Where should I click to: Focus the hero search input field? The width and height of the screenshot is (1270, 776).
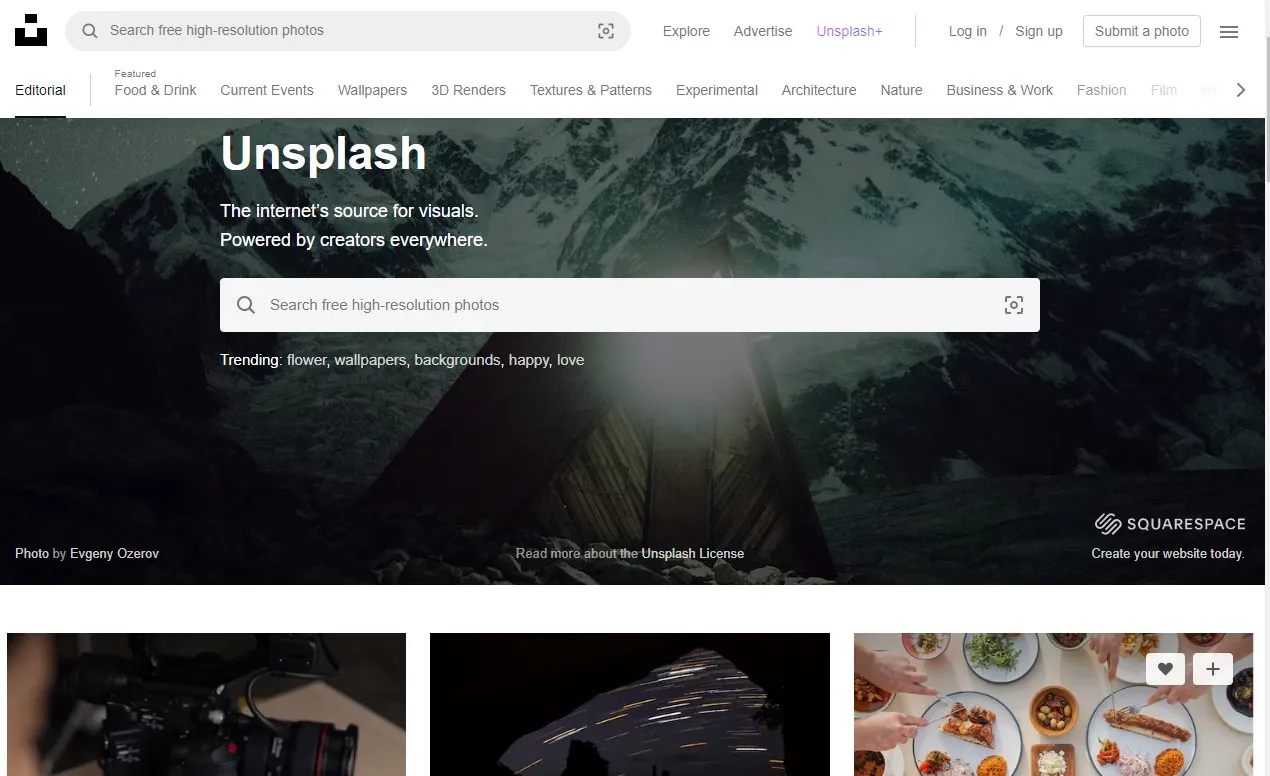[630, 305]
